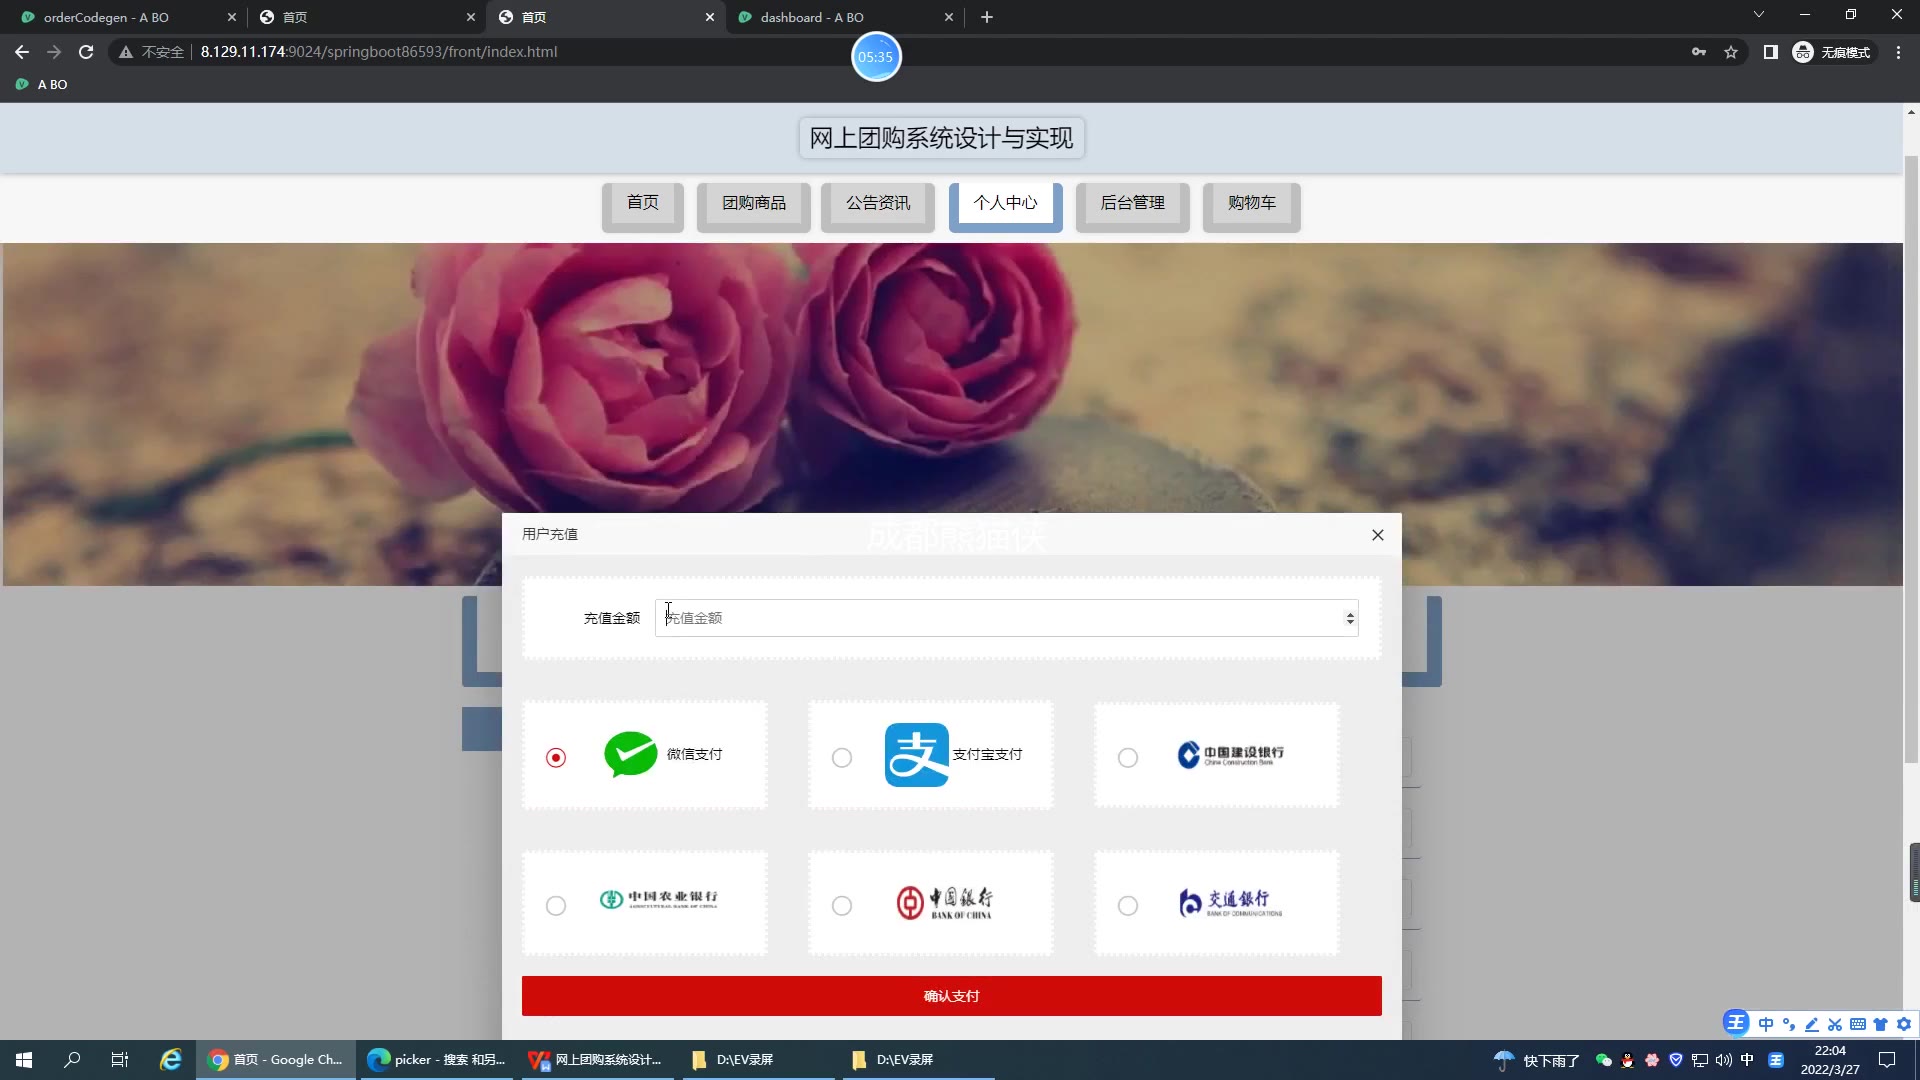This screenshot has width=1920, height=1080.
Task: Click the WeChat Pay logo icon
Action: pos(630,755)
